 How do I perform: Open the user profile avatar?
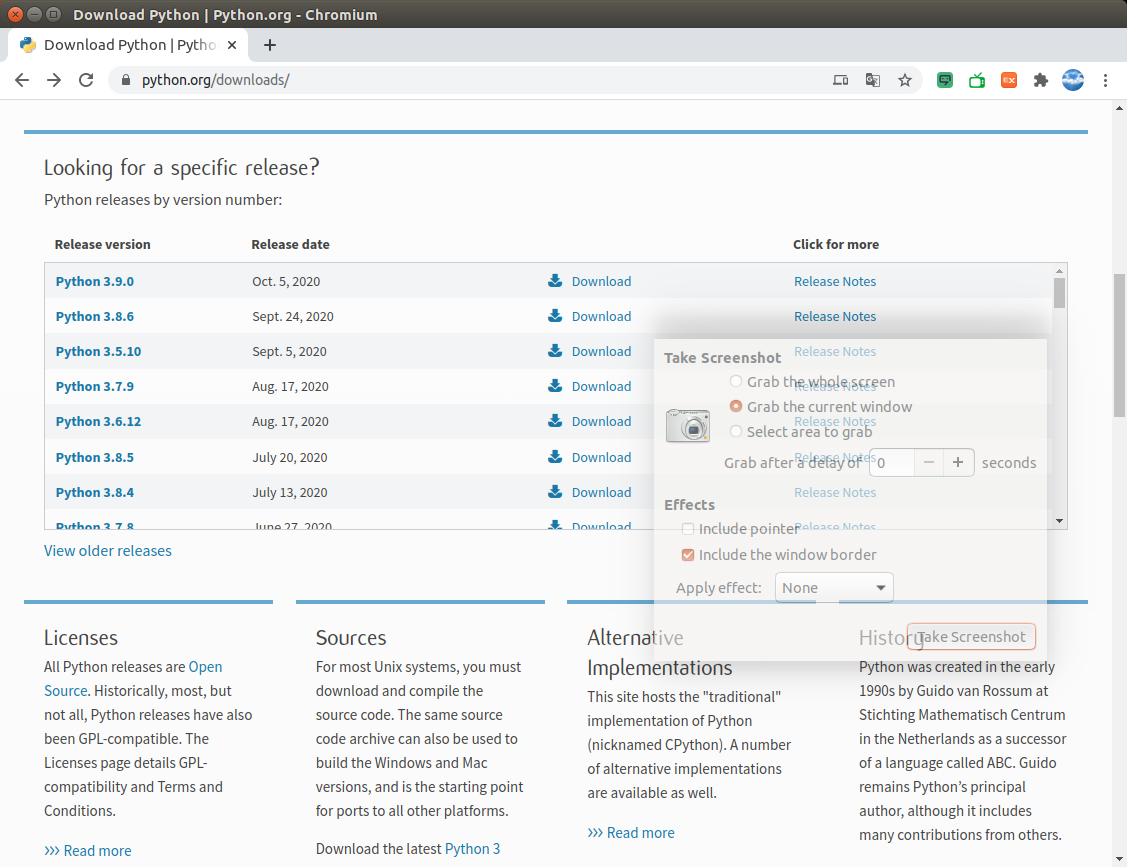(1073, 81)
